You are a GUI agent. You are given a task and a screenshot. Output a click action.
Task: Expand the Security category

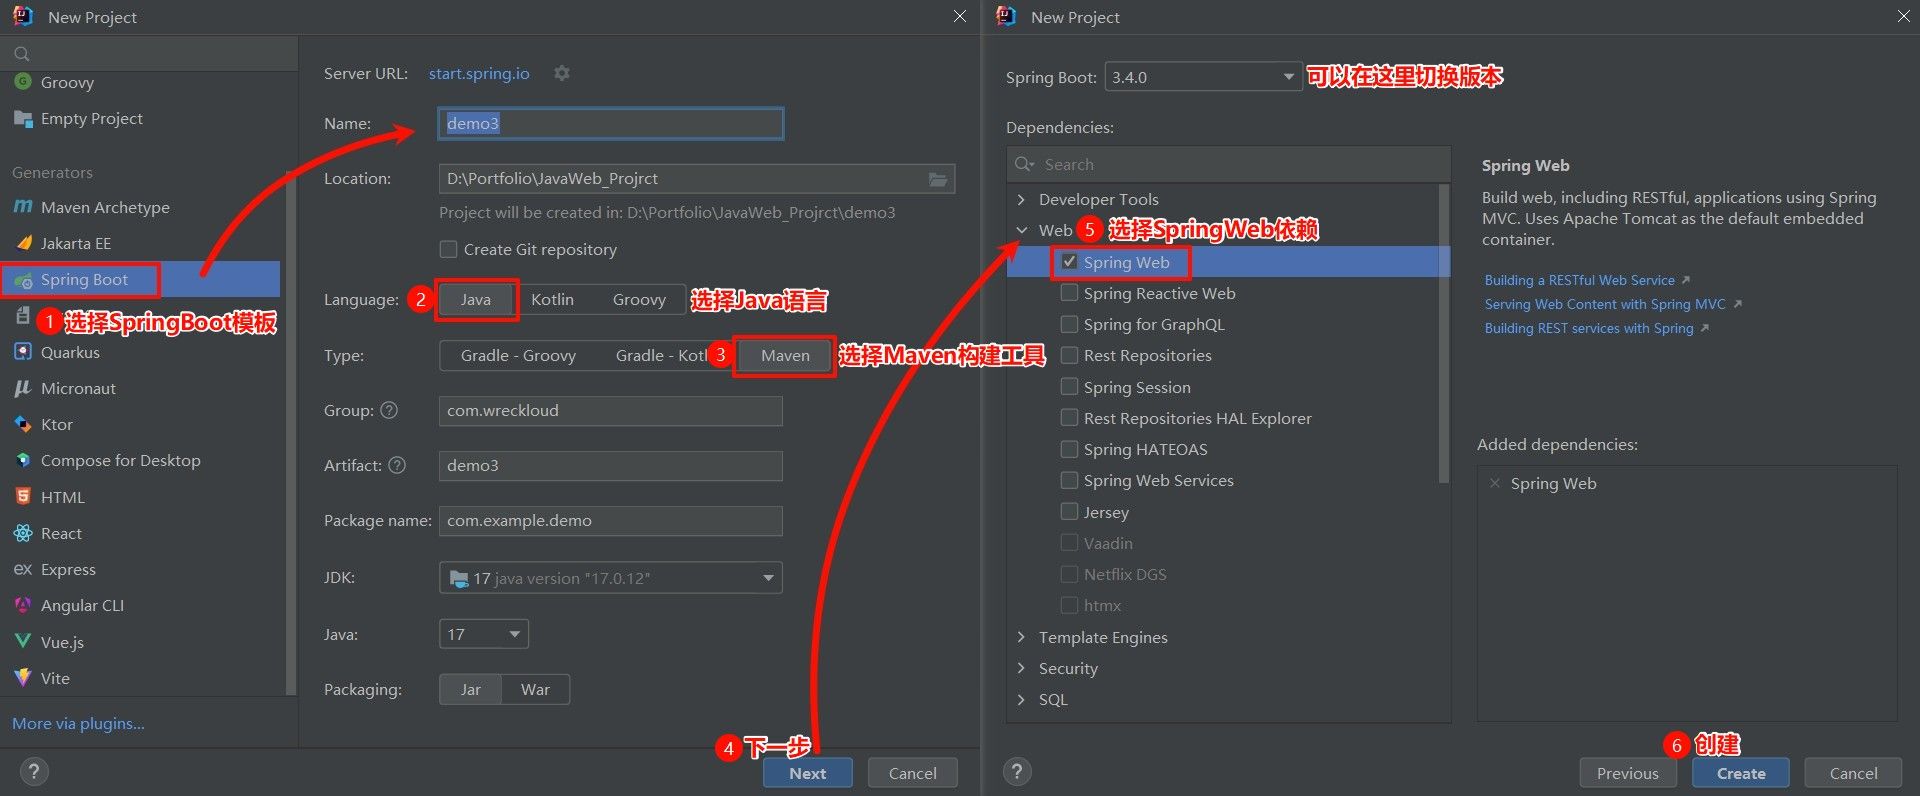tap(1021, 668)
